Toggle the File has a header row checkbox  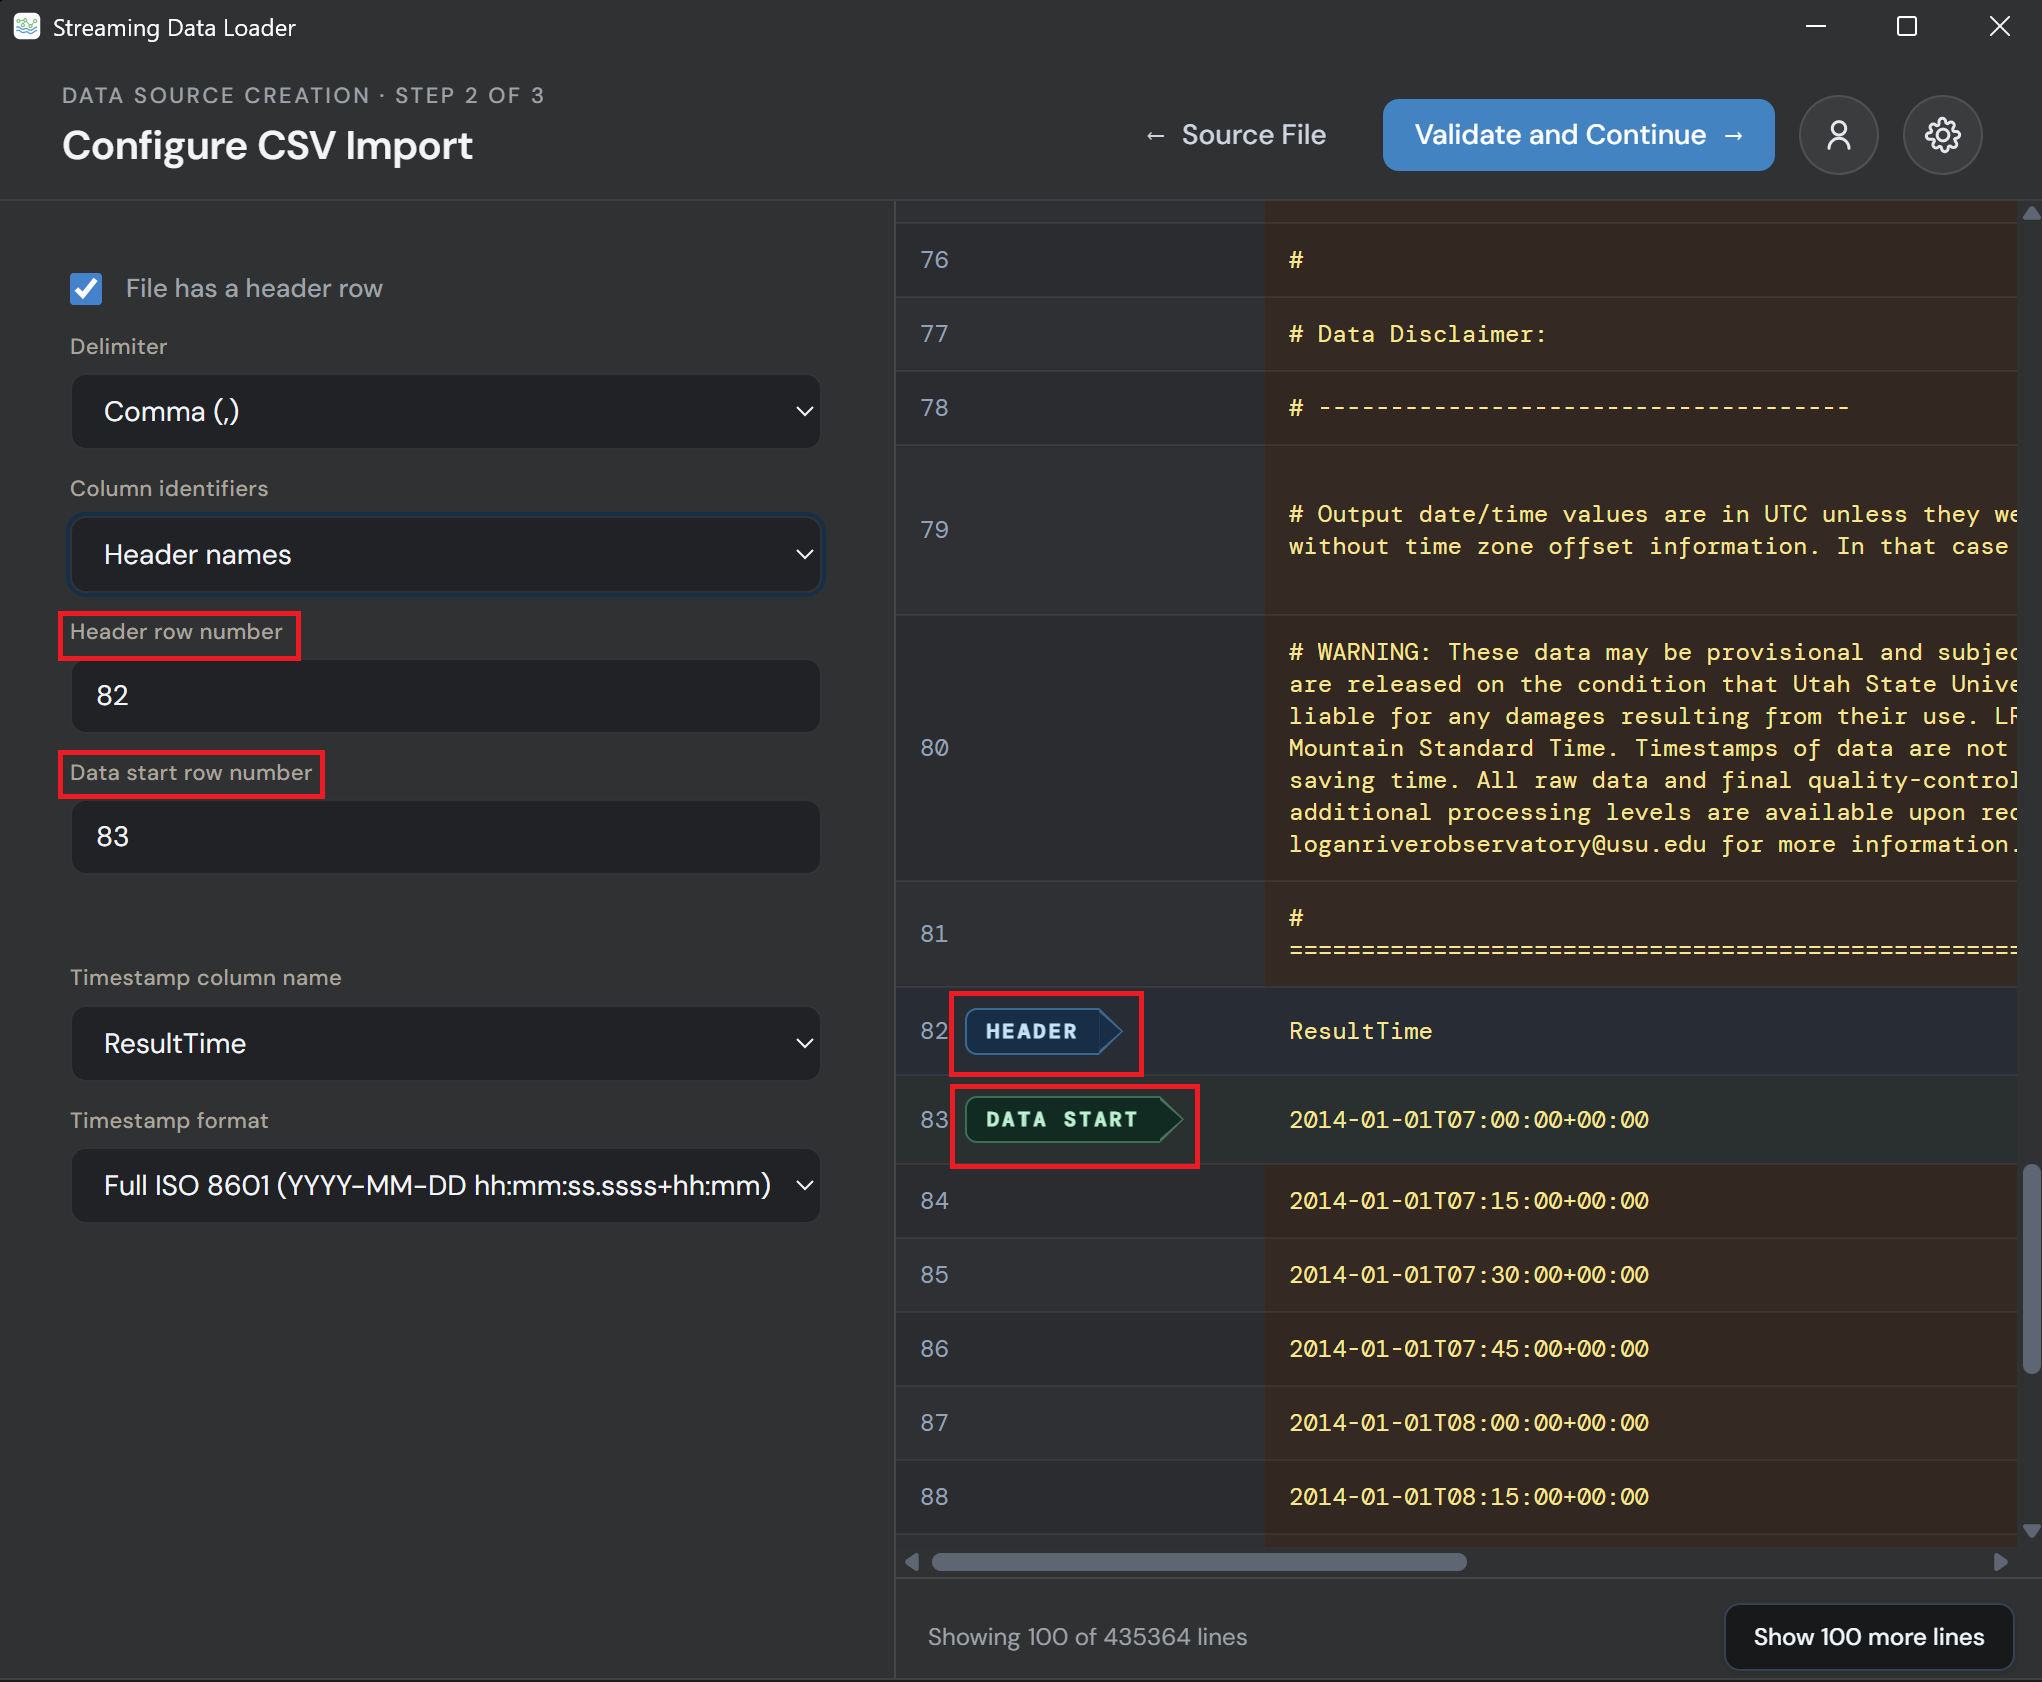pos(86,289)
